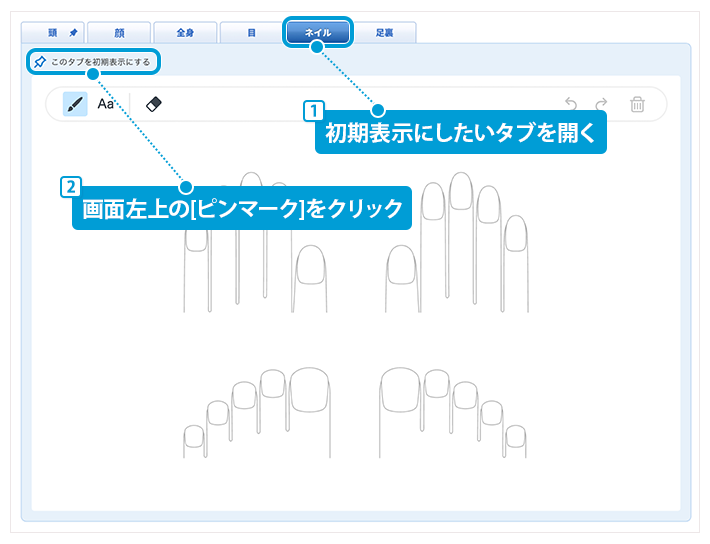
Task: Click the right hand thumb nail
Action: click(402, 266)
